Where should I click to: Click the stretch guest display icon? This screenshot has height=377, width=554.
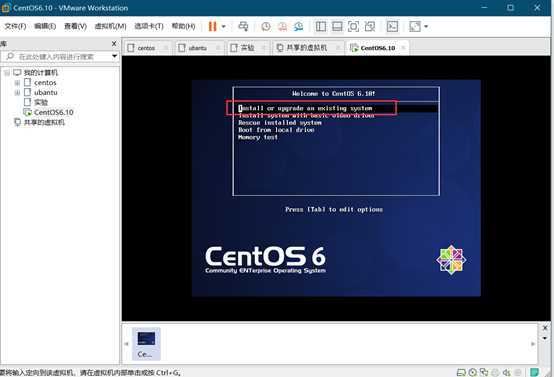pos(415,26)
